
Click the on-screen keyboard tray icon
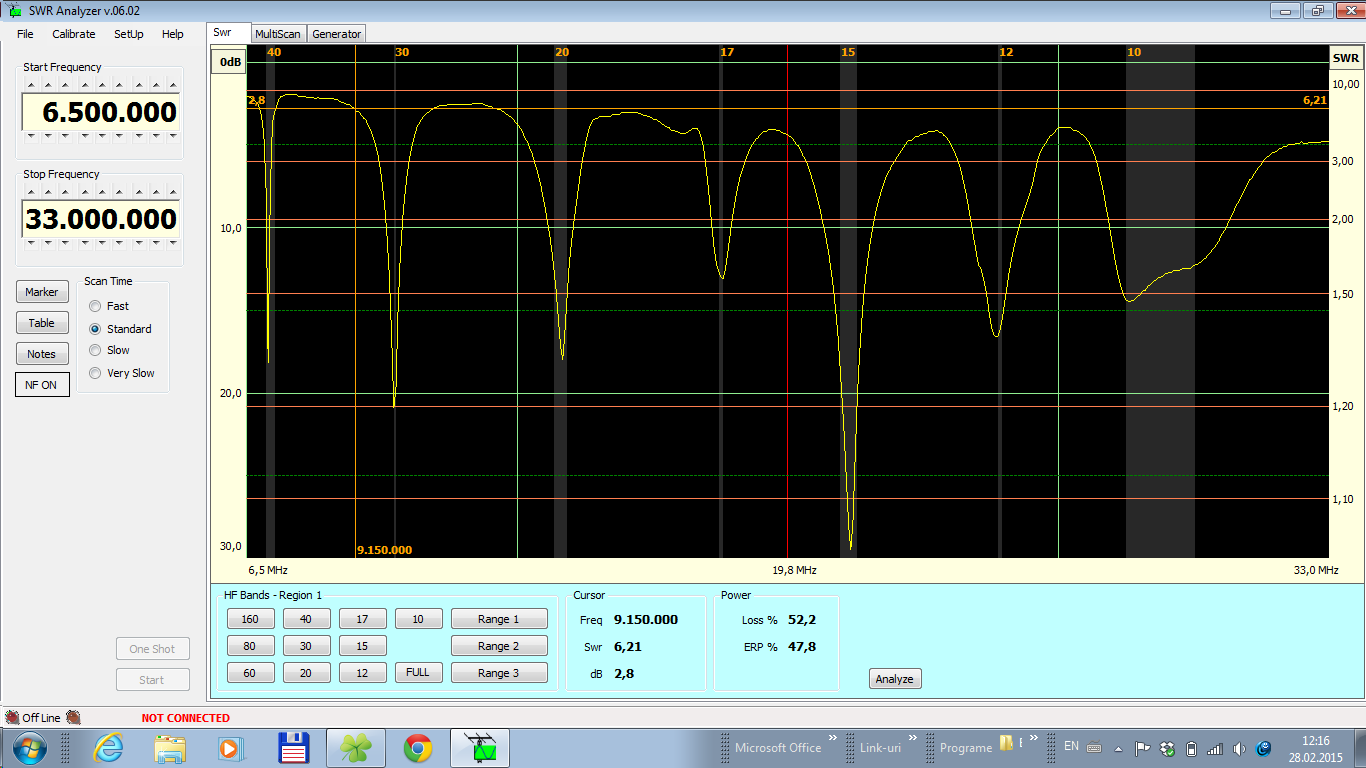pos(1095,747)
